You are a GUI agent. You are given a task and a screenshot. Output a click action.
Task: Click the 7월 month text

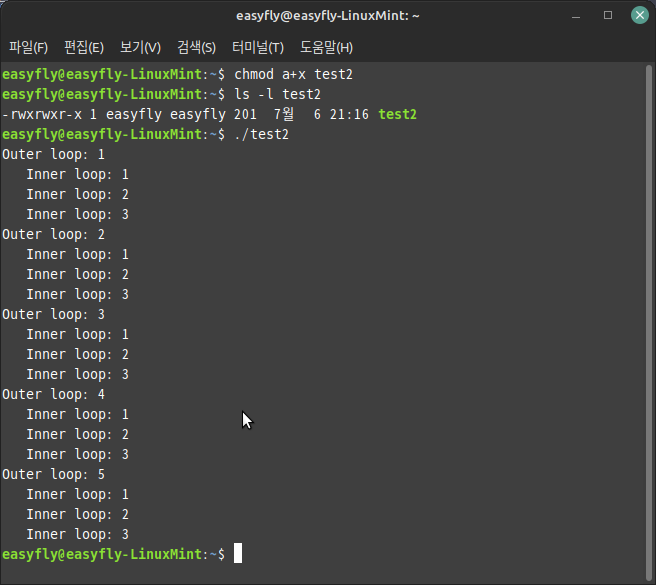[284, 114]
